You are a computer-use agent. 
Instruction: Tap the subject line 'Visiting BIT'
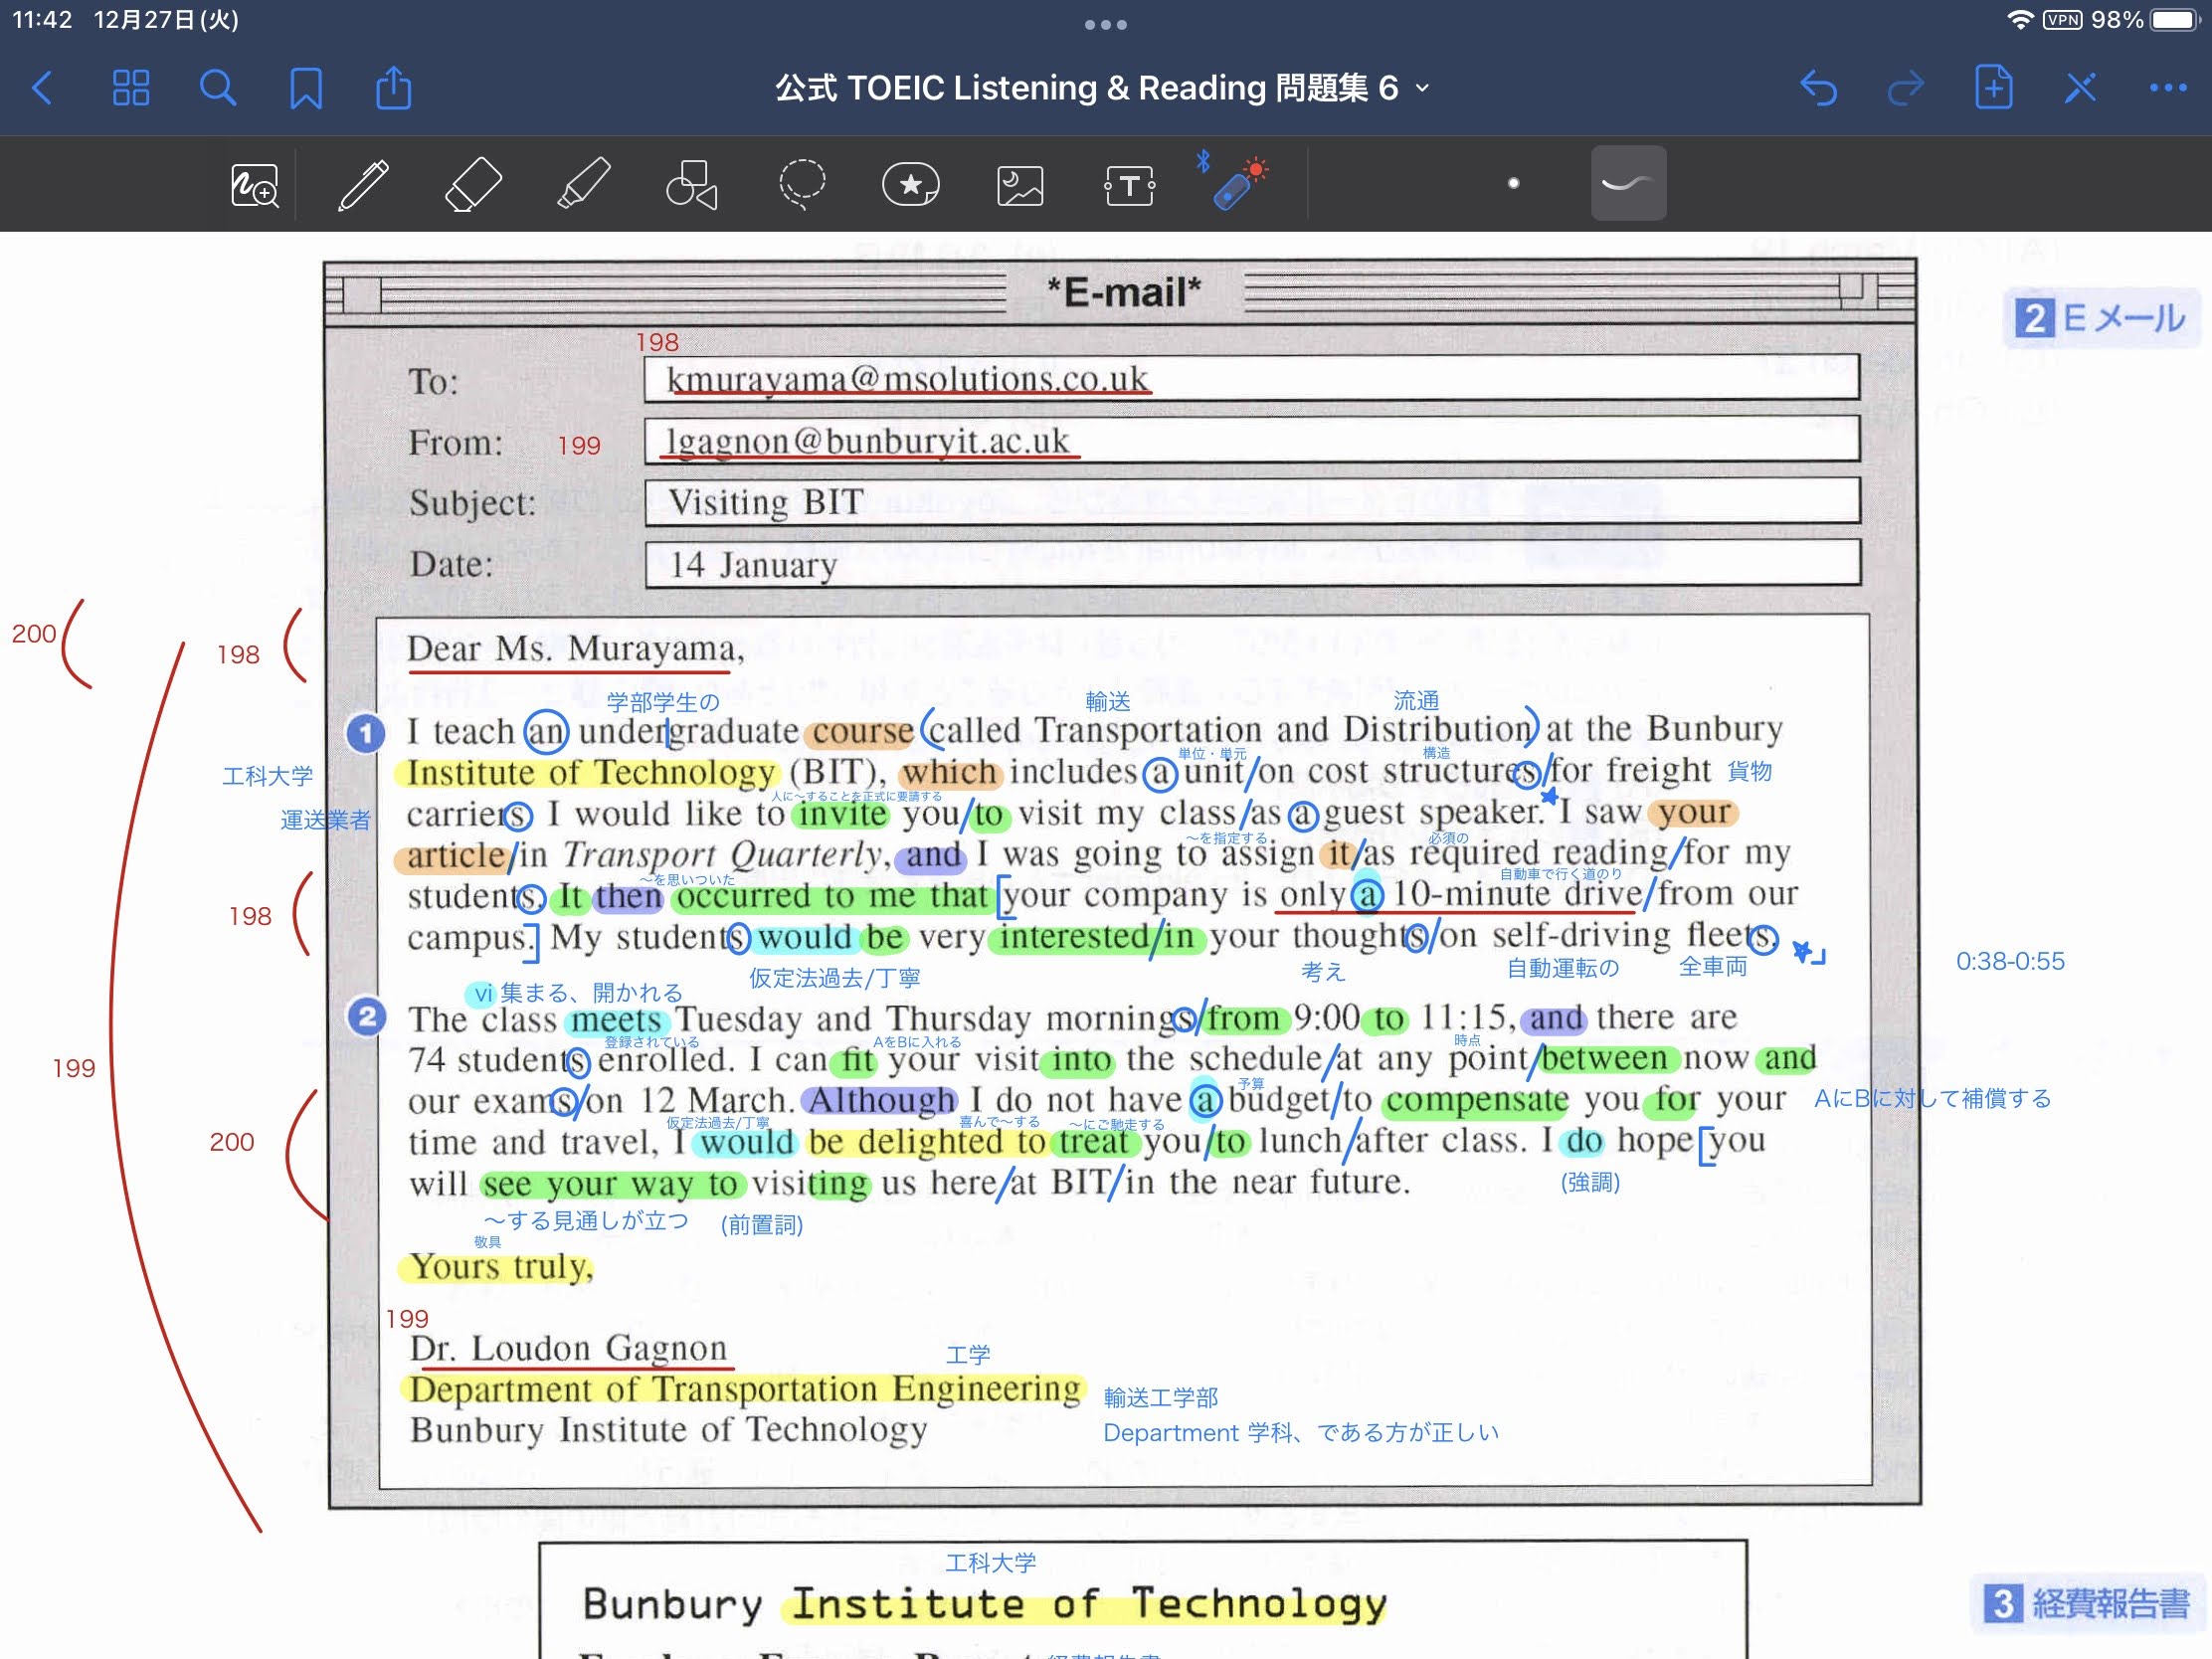coord(766,501)
